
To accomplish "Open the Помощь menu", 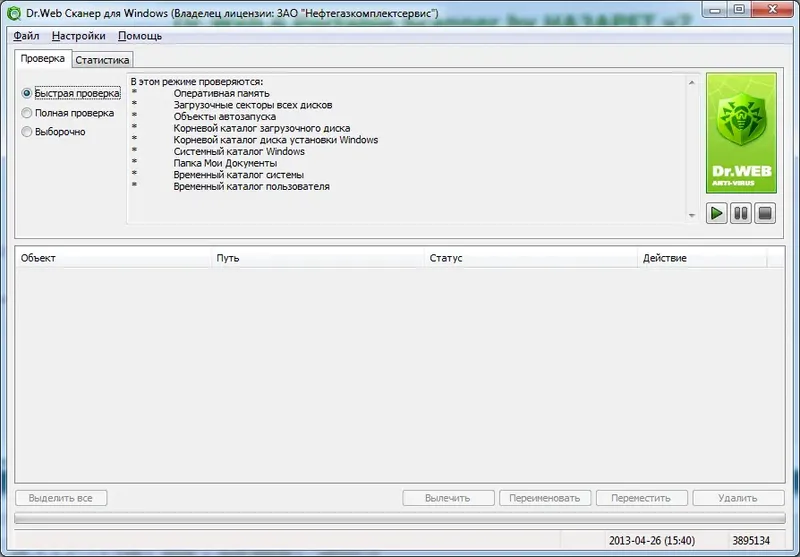I will click(140, 36).
